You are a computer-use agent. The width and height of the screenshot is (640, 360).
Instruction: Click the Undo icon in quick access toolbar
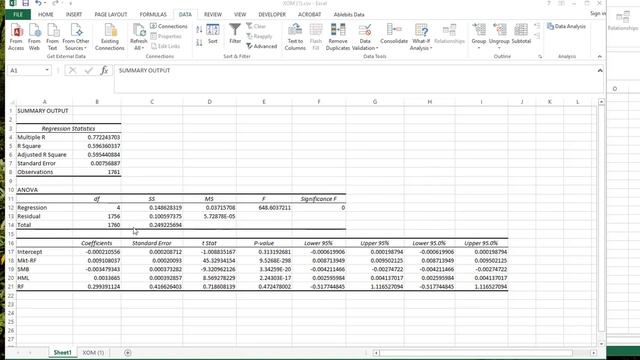38,3
